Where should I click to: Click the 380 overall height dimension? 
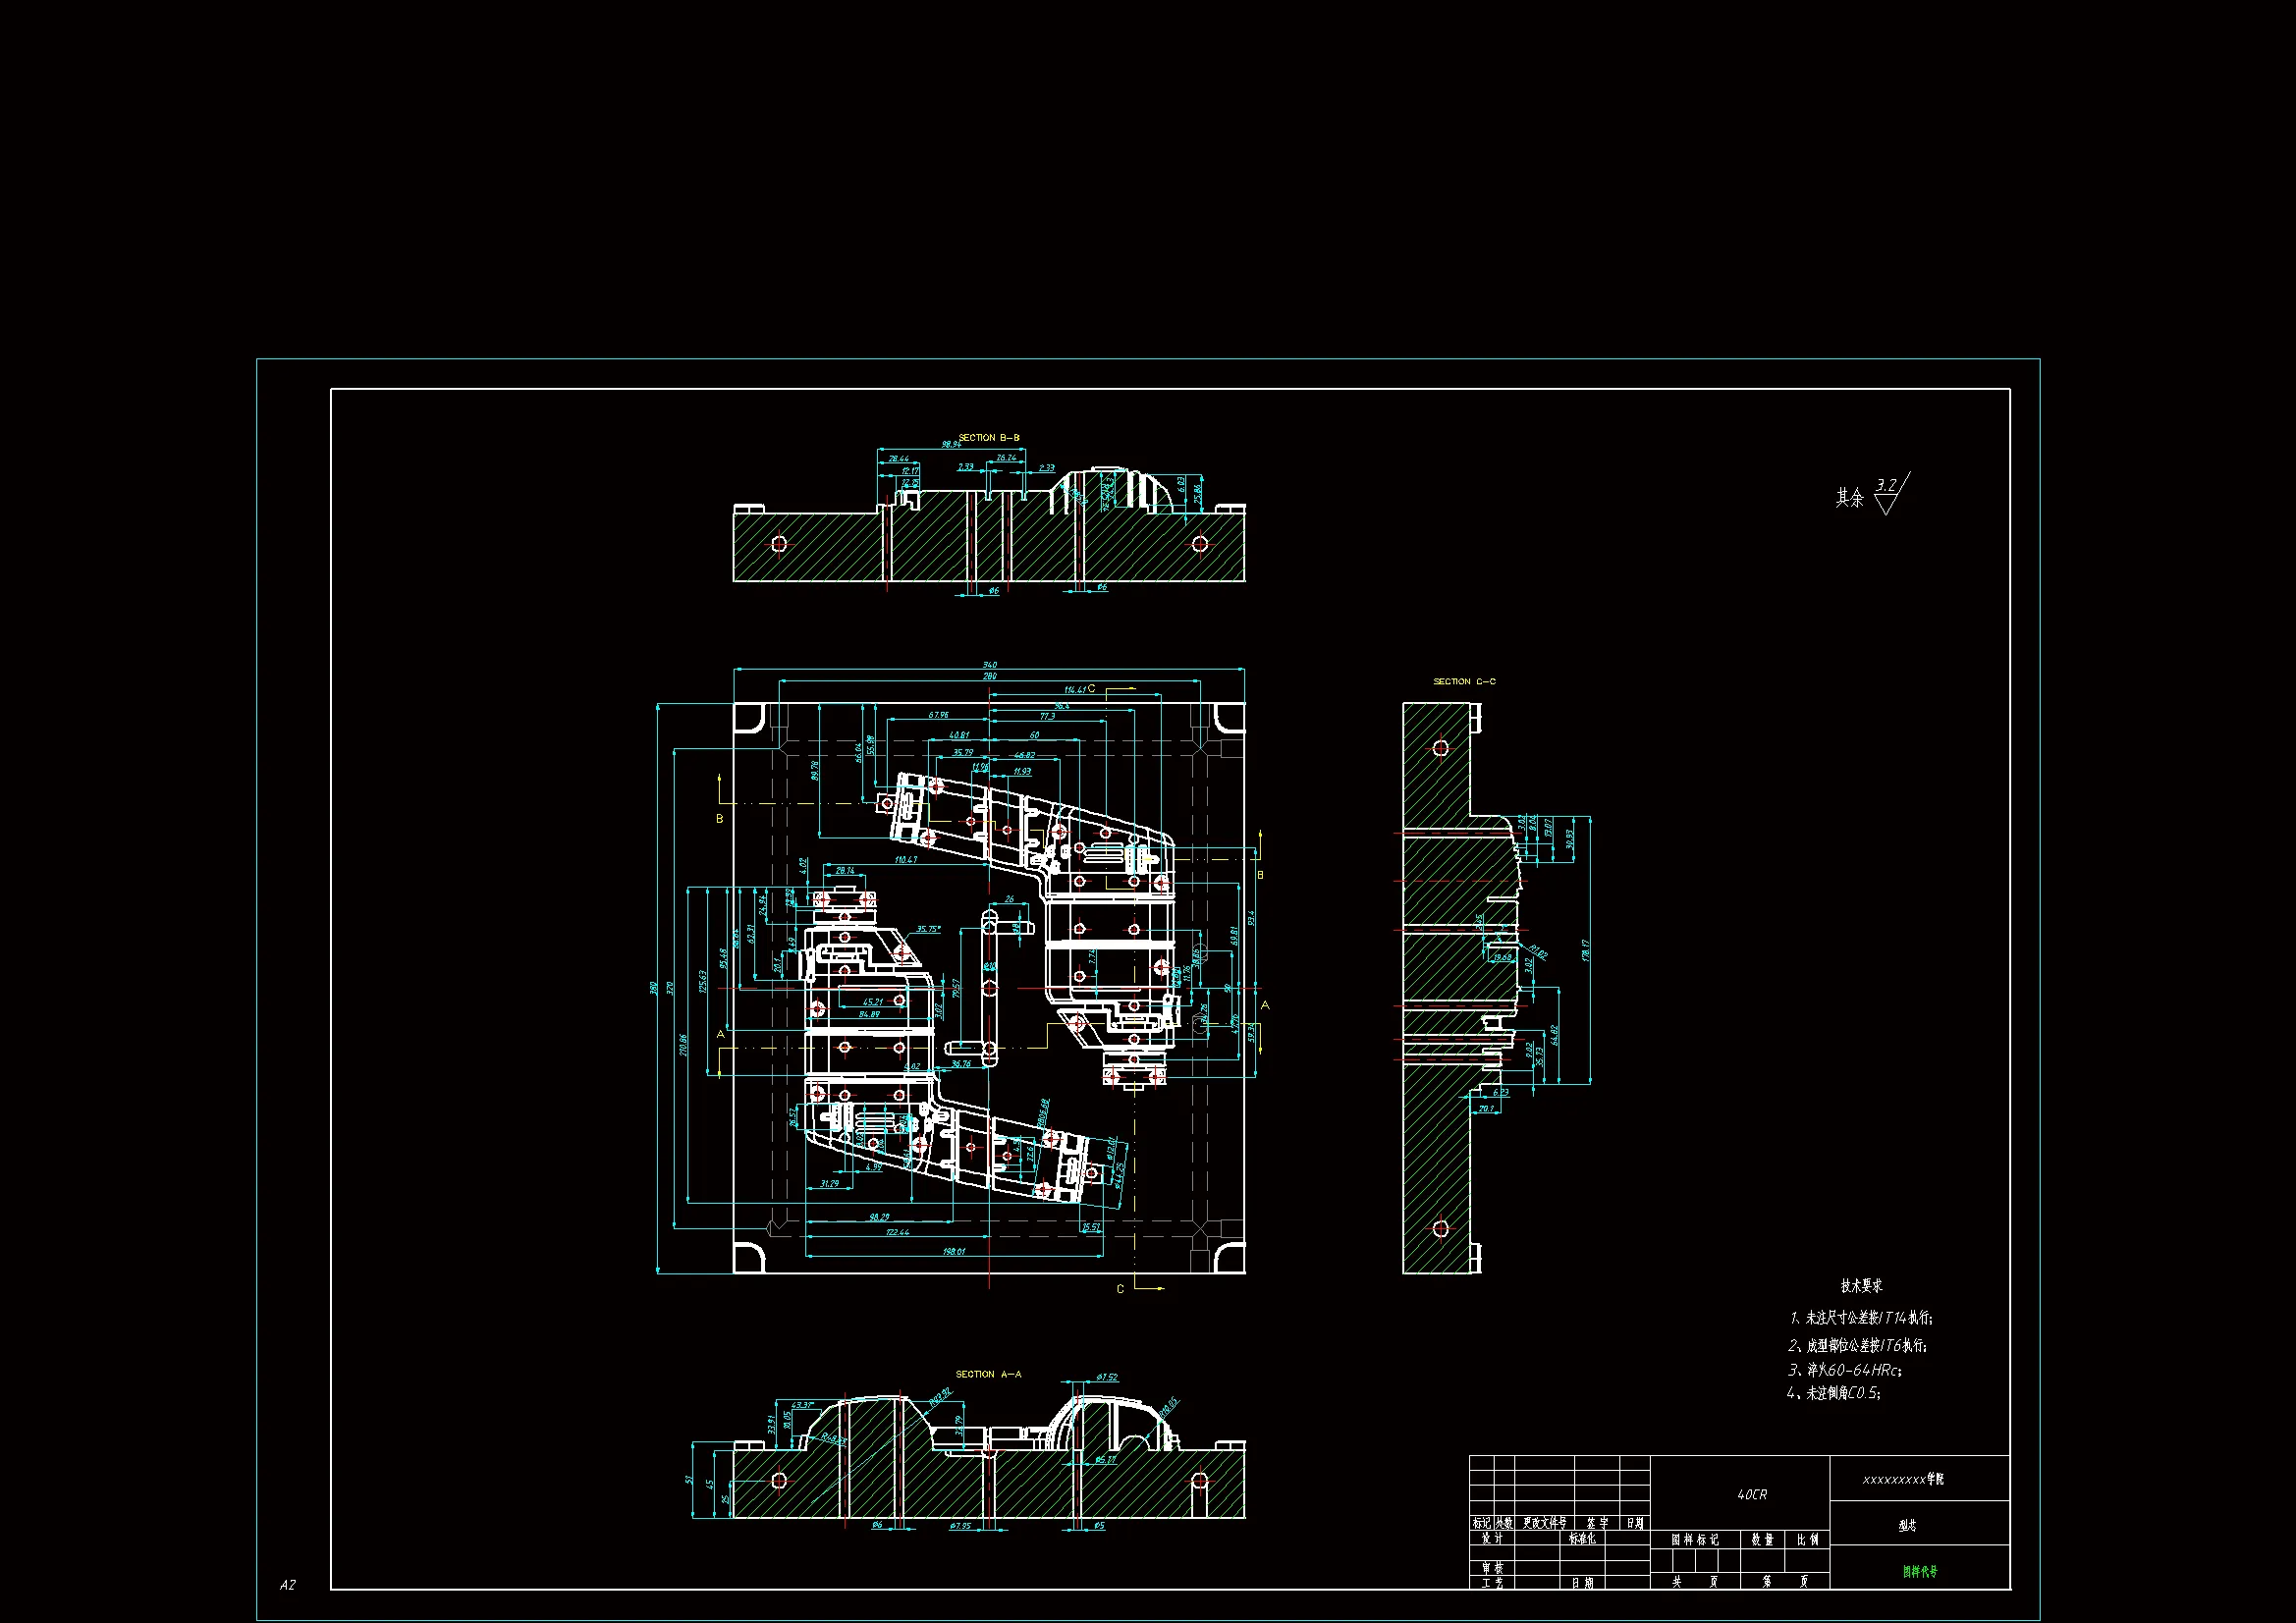[x=655, y=988]
